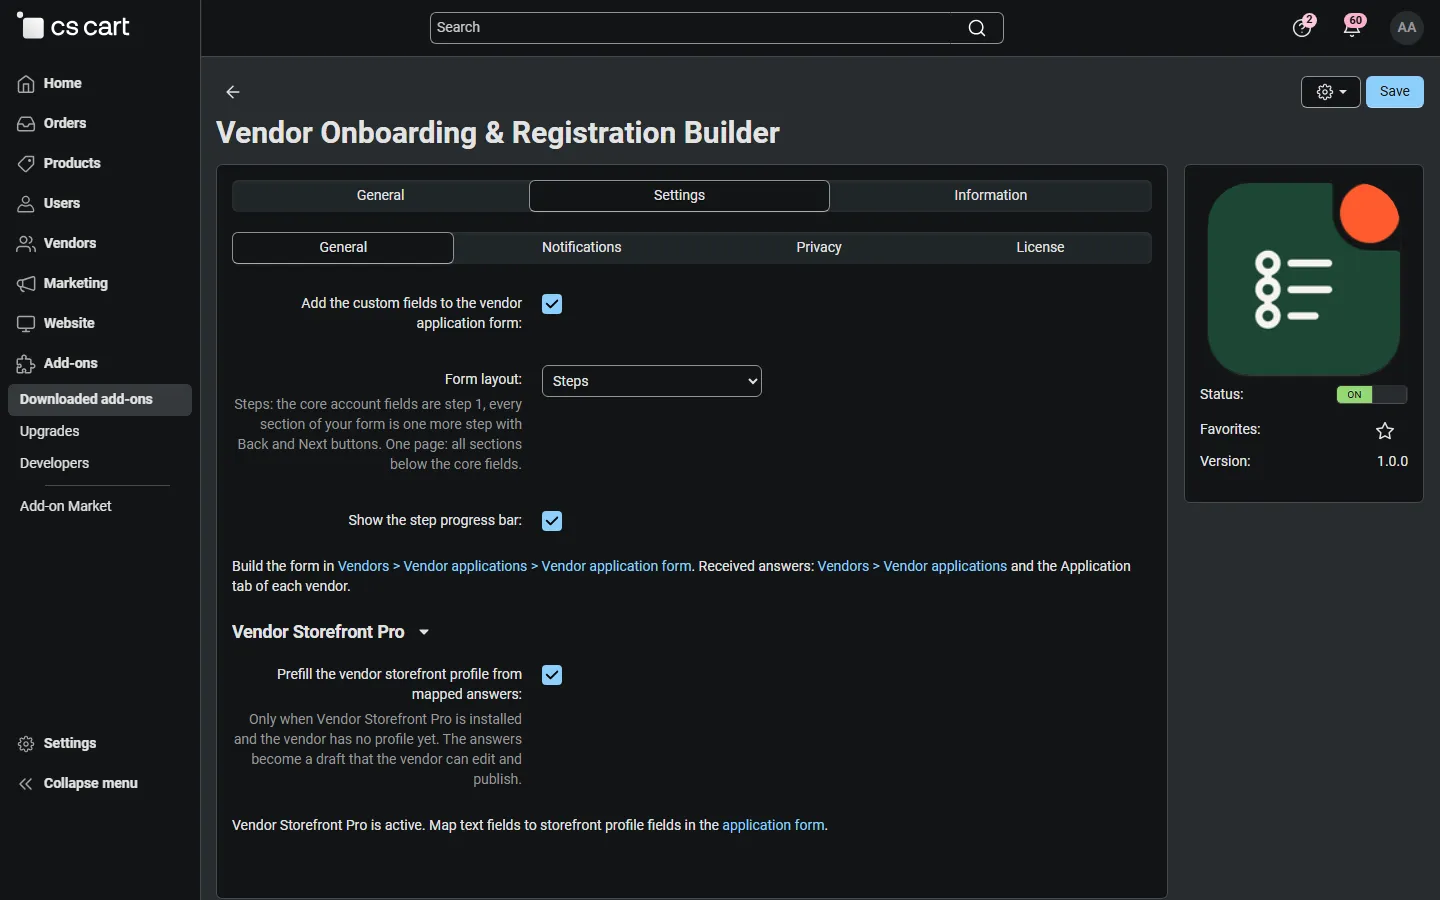
Task: Open the Add-ons menu
Action: click(x=58, y=364)
